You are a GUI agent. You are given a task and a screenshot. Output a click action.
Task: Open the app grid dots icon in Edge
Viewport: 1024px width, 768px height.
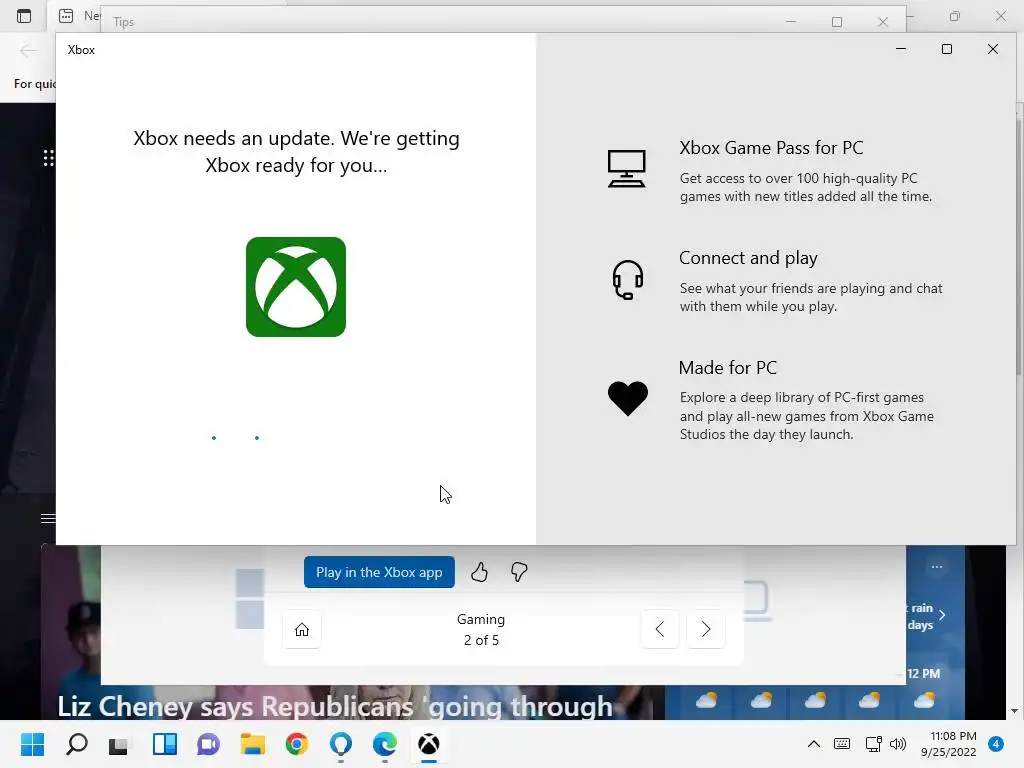pos(49,158)
